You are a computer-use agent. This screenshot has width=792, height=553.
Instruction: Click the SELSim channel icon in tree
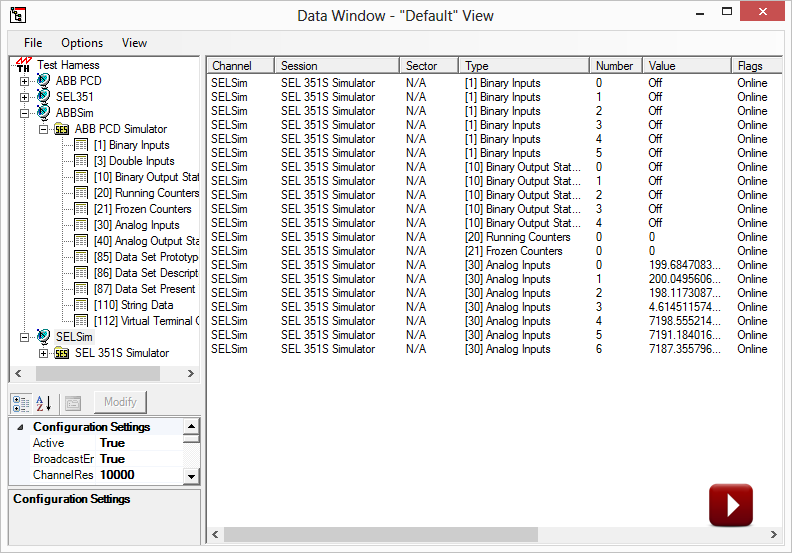pyautogui.click(x=43, y=337)
